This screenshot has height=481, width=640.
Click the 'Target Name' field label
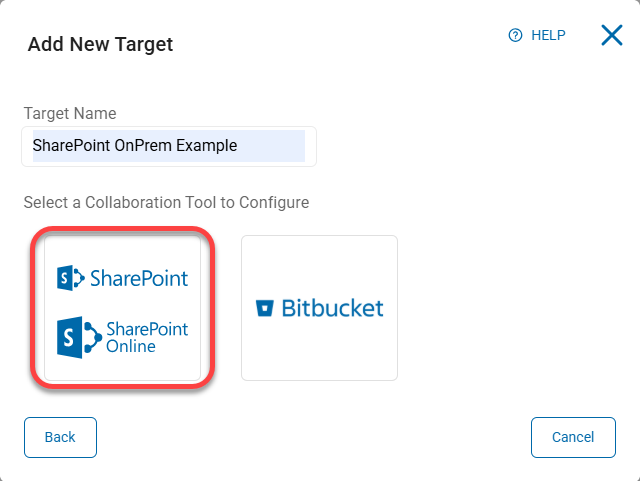[70, 114]
